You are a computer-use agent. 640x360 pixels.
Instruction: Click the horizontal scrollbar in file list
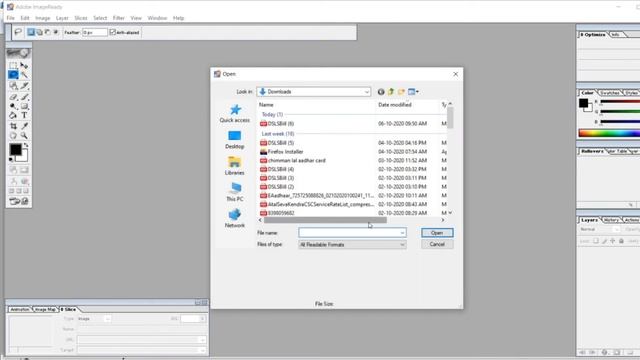(325, 220)
